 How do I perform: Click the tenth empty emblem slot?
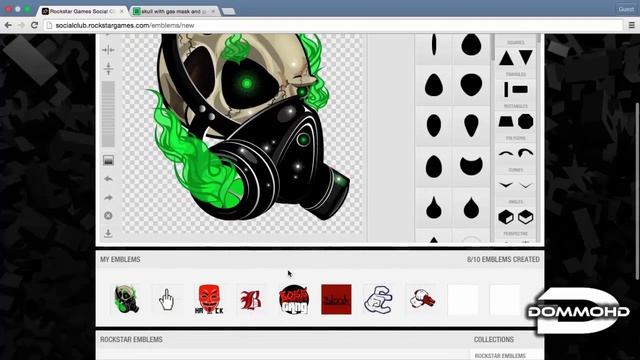(x=505, y=300)
